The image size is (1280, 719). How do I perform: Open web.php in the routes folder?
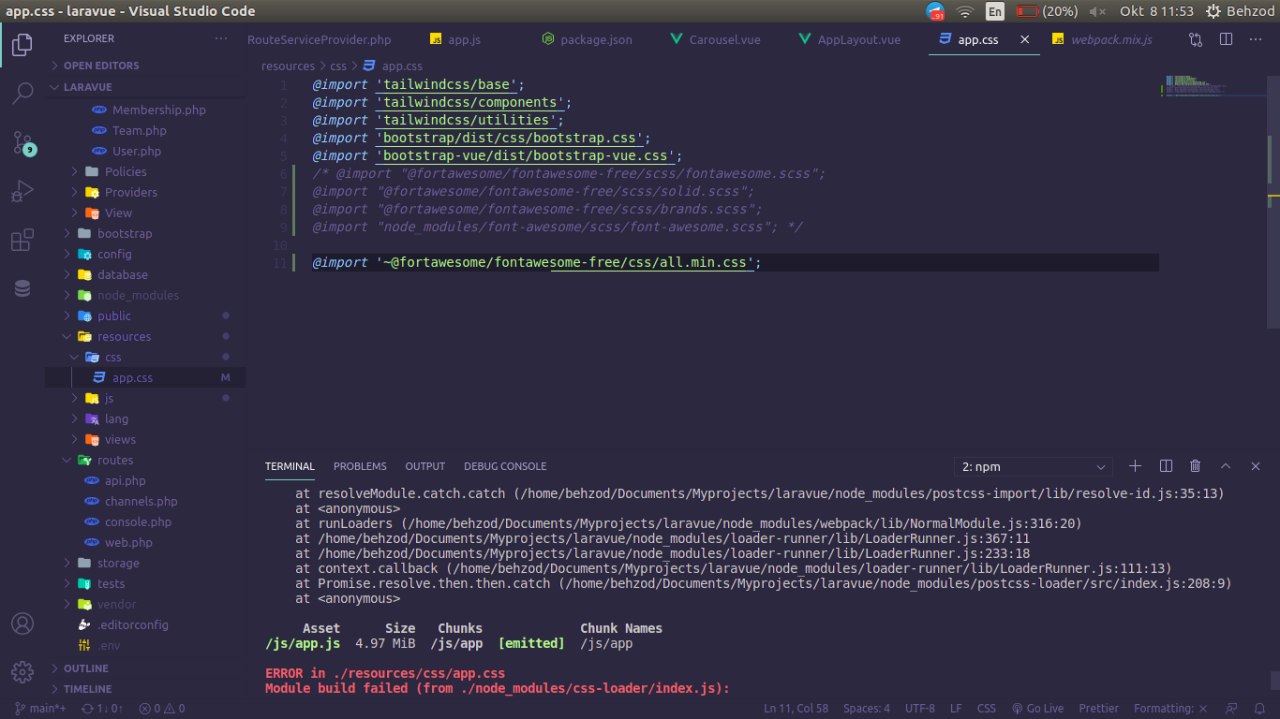point(145,542)
